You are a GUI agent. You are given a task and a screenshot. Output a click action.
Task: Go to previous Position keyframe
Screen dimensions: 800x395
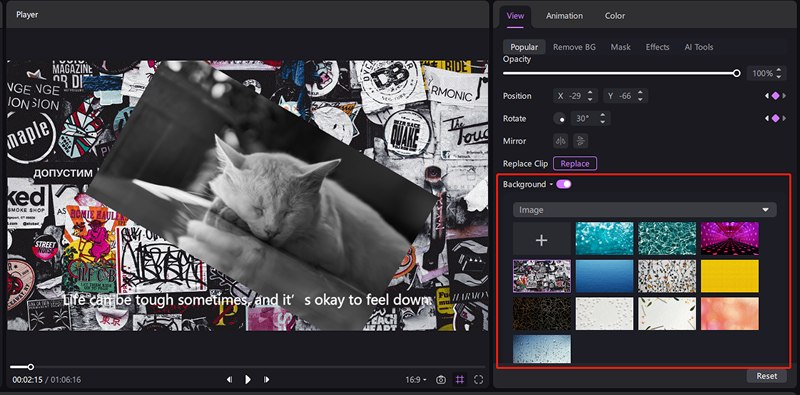[767, 96]
